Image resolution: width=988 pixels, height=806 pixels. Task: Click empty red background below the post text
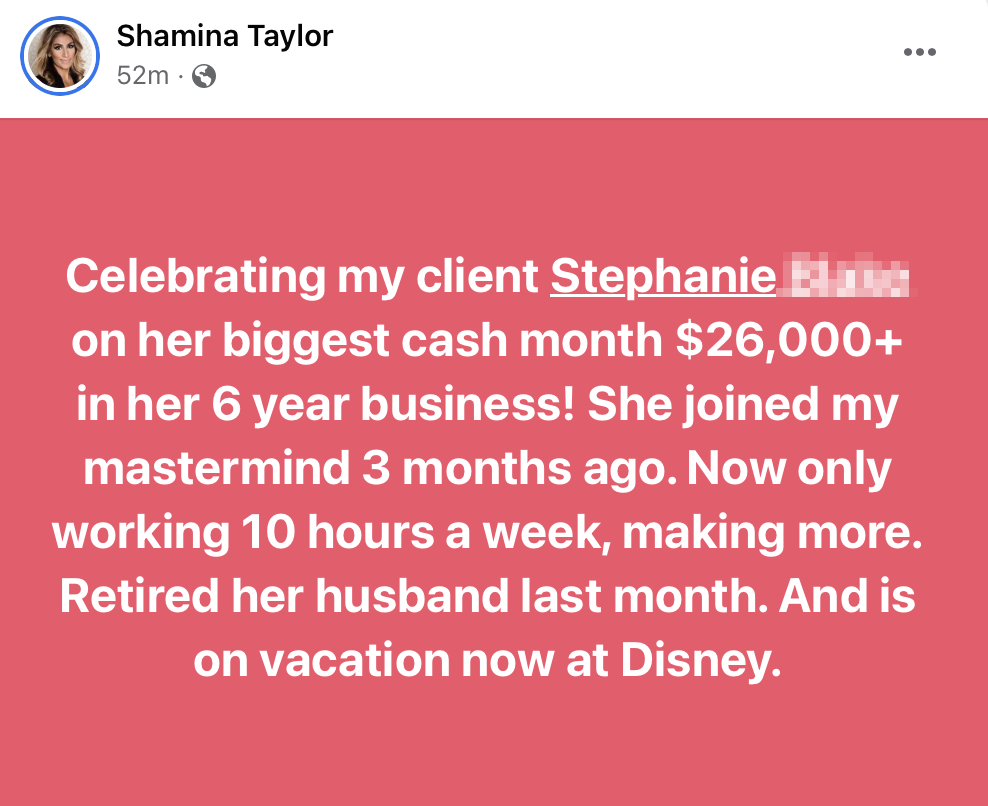[494, 750]
